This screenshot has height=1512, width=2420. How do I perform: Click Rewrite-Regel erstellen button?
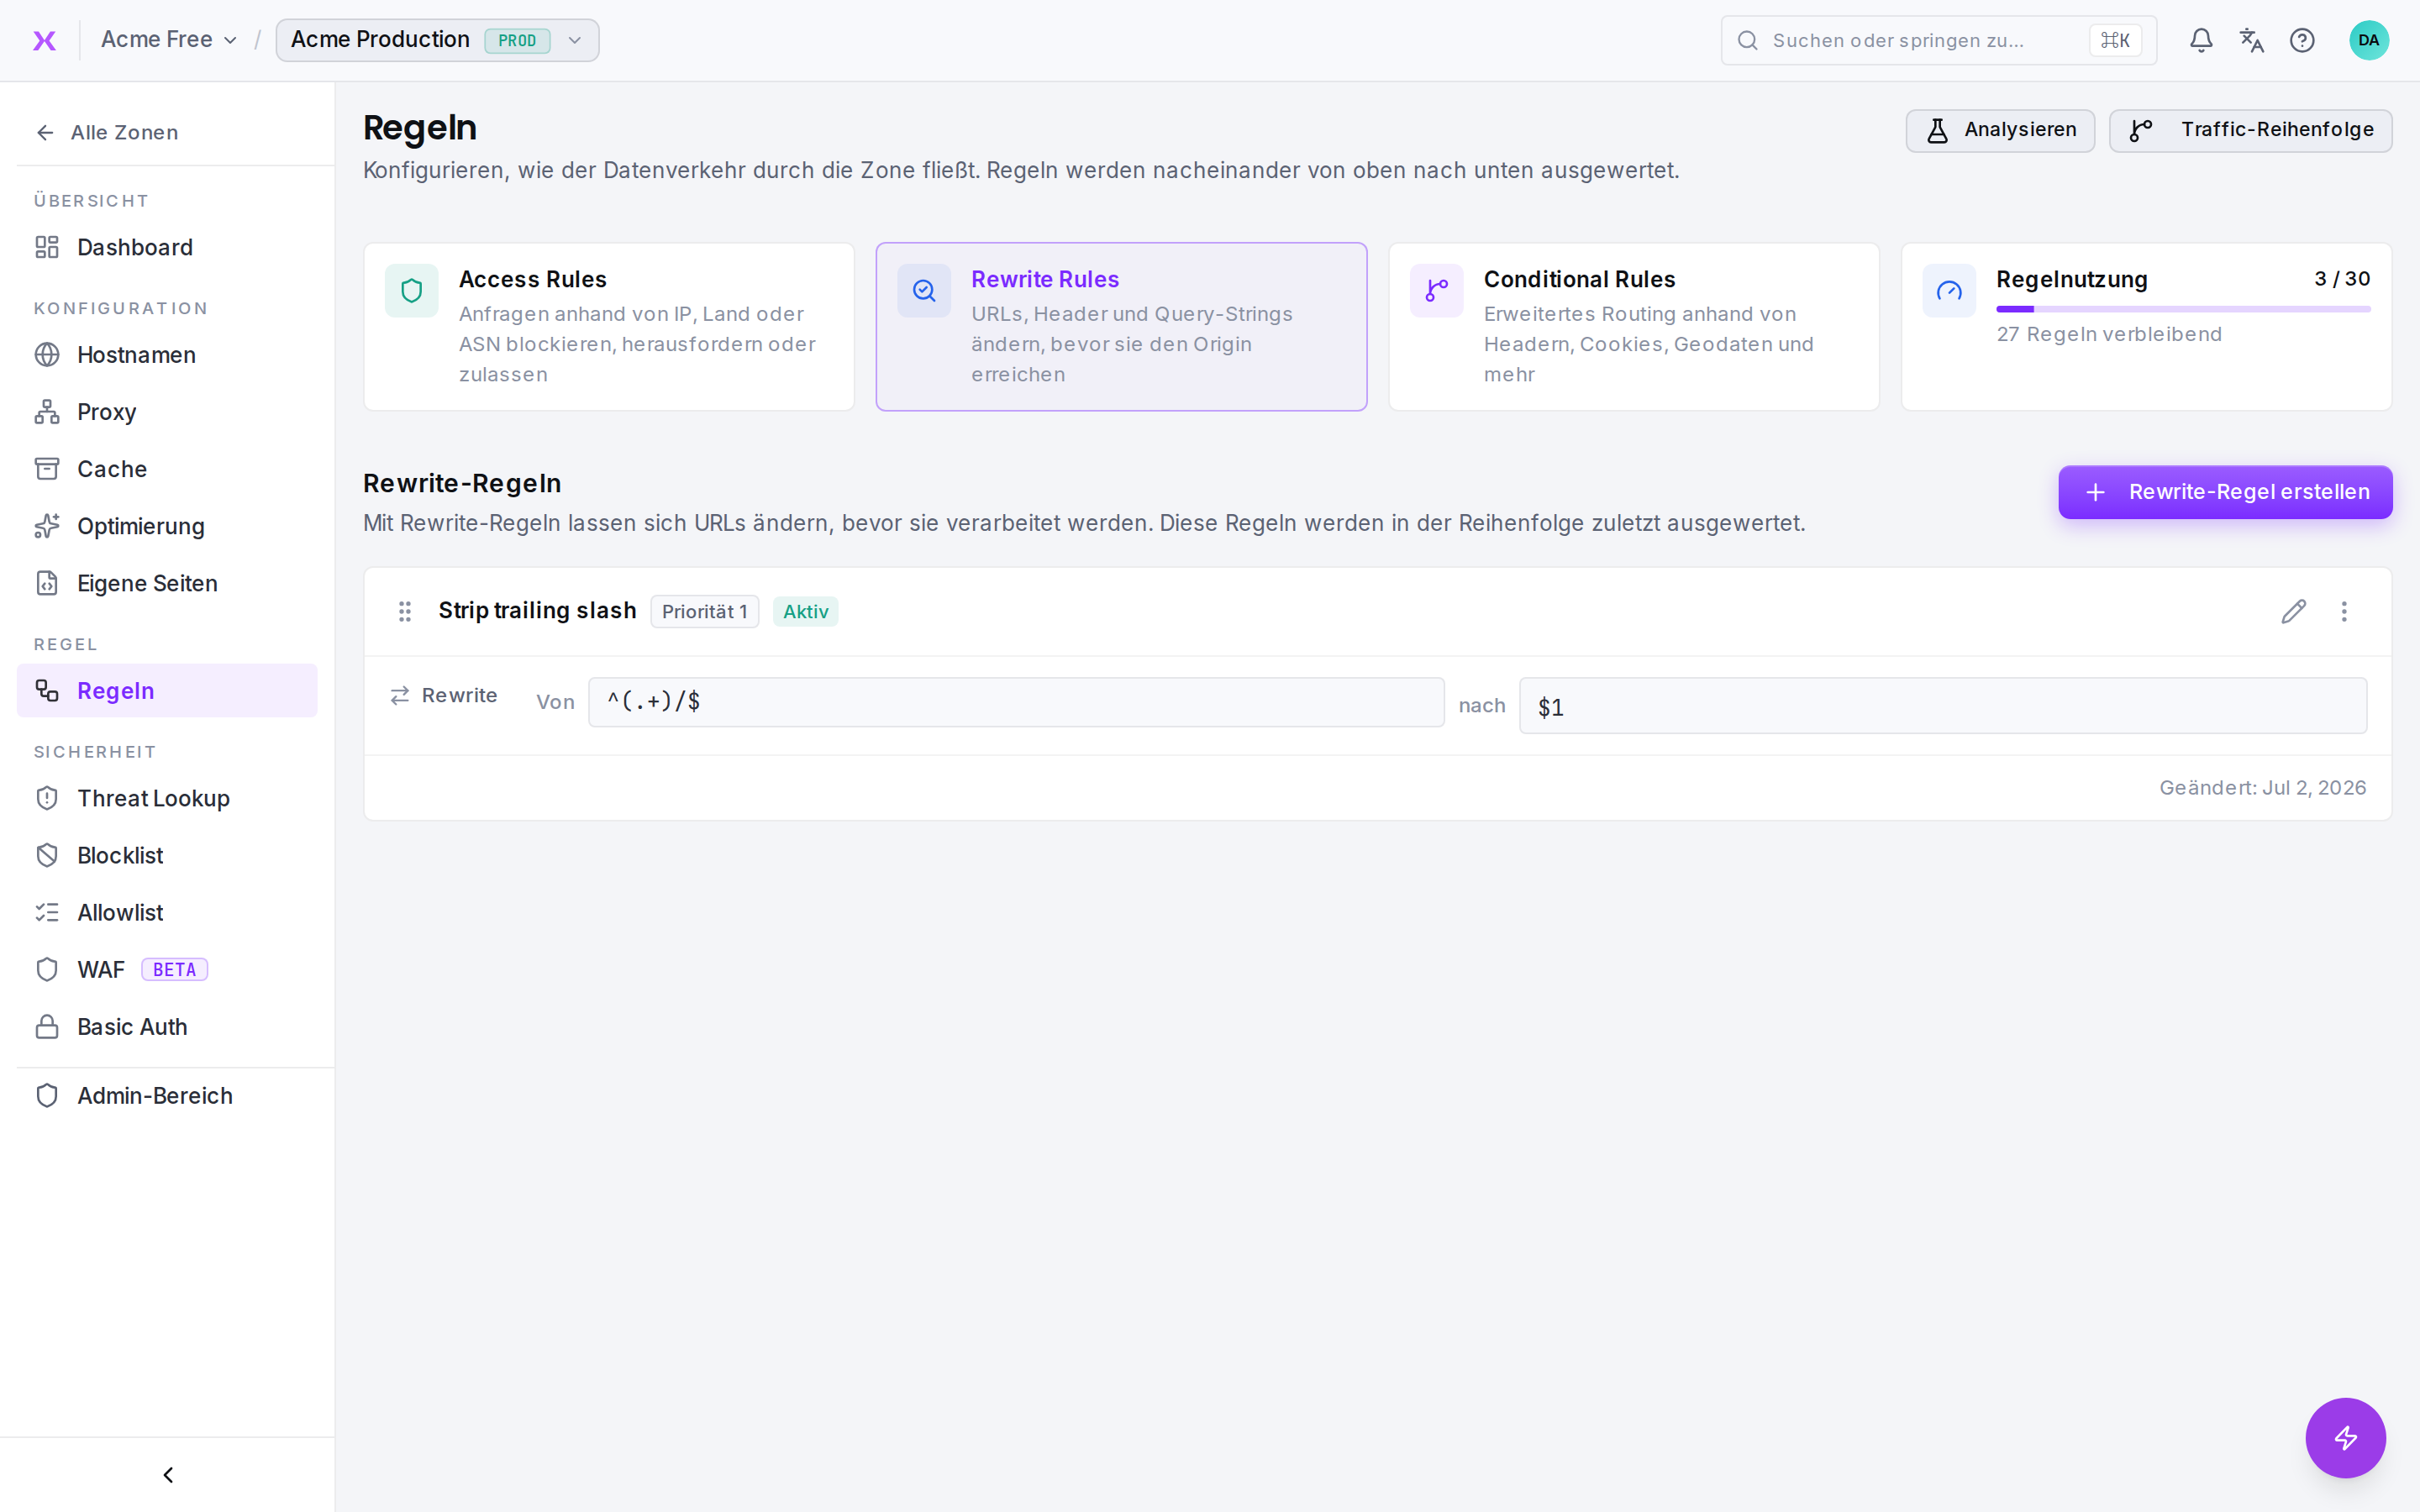pyautogui.click(x=2224, y=492)
